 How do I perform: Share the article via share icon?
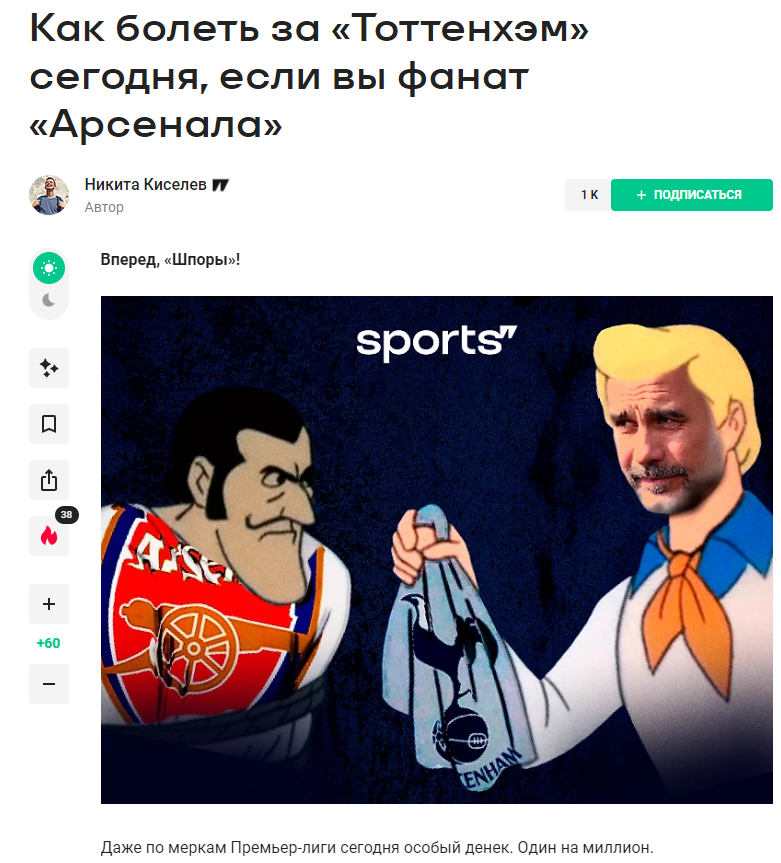(x=49, y=480)
